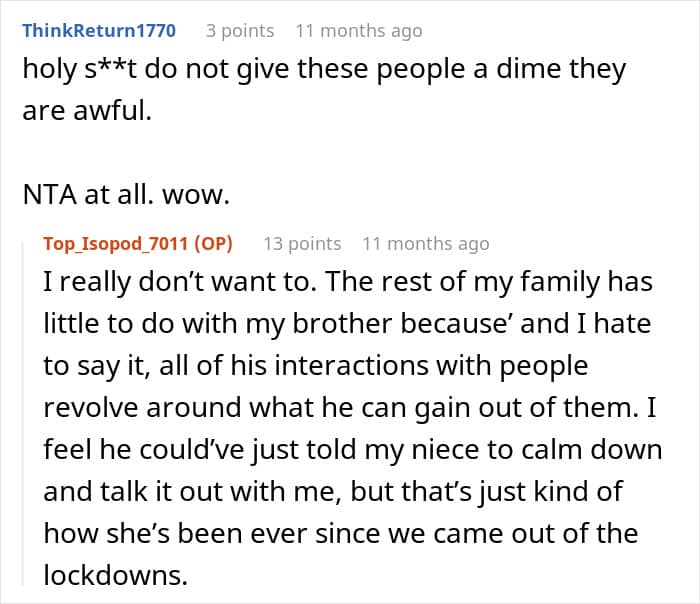Click the line mentioning "my brother because'"

[x=347, y=323]
